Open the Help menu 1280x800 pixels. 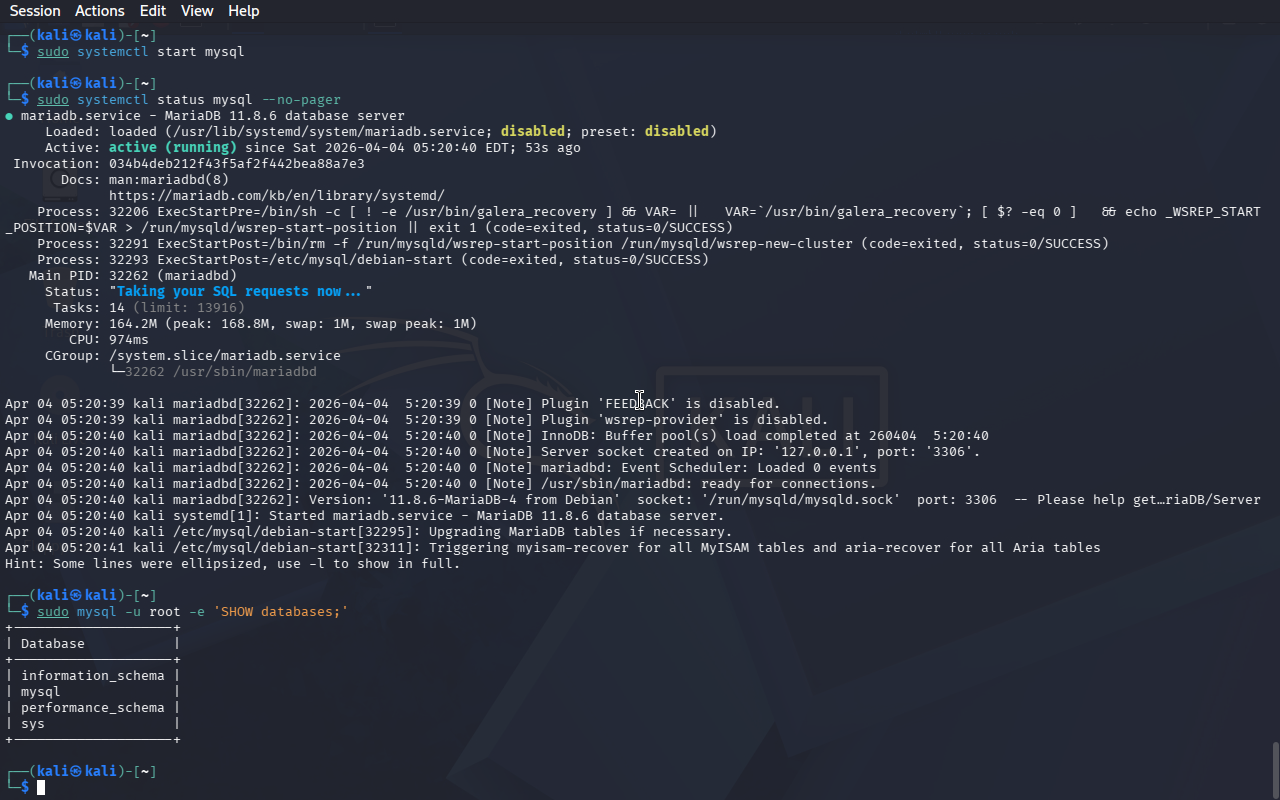pos(243,11)
